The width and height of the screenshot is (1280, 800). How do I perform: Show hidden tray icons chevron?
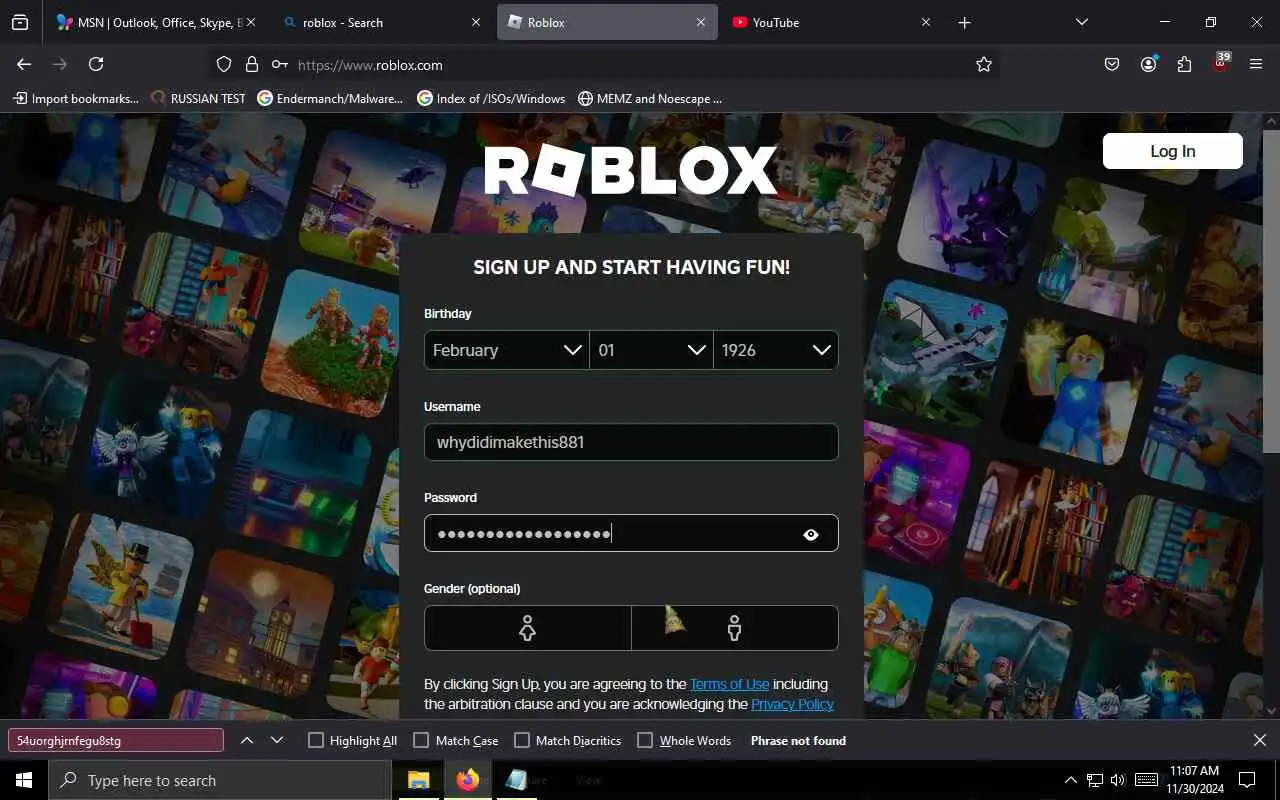1070,780
